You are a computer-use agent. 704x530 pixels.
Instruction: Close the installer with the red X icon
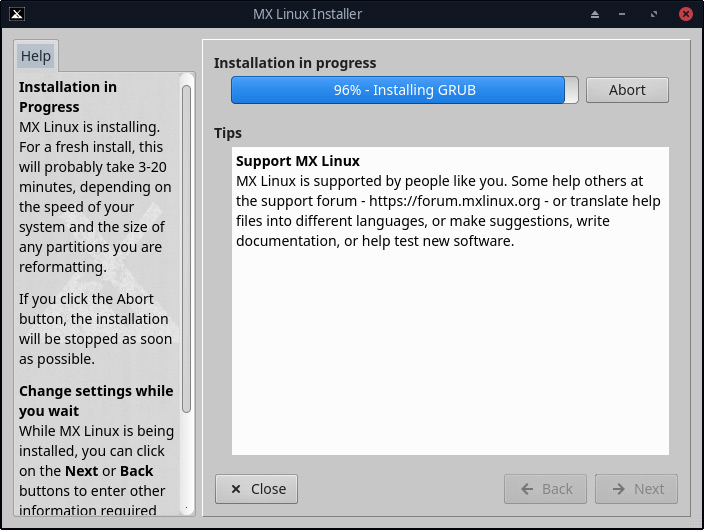686,14
